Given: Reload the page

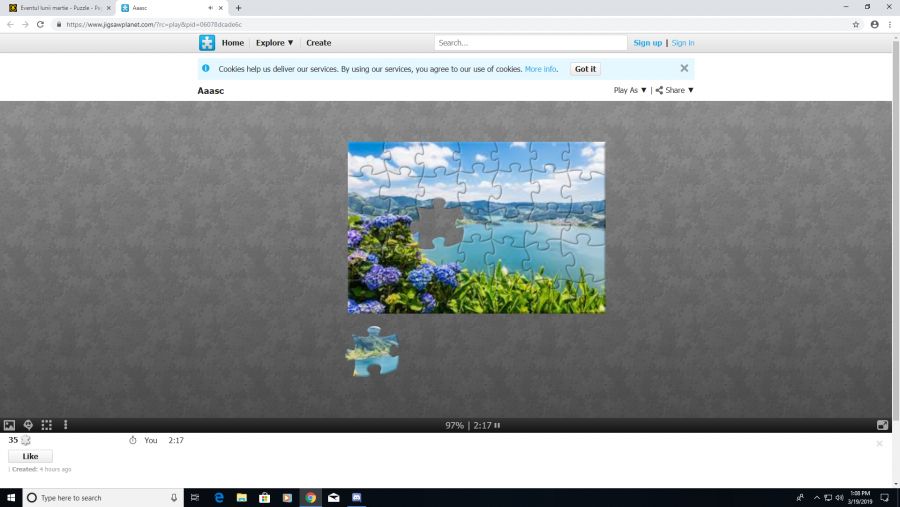Looking at the screenshot, I should tap(40, 24).
